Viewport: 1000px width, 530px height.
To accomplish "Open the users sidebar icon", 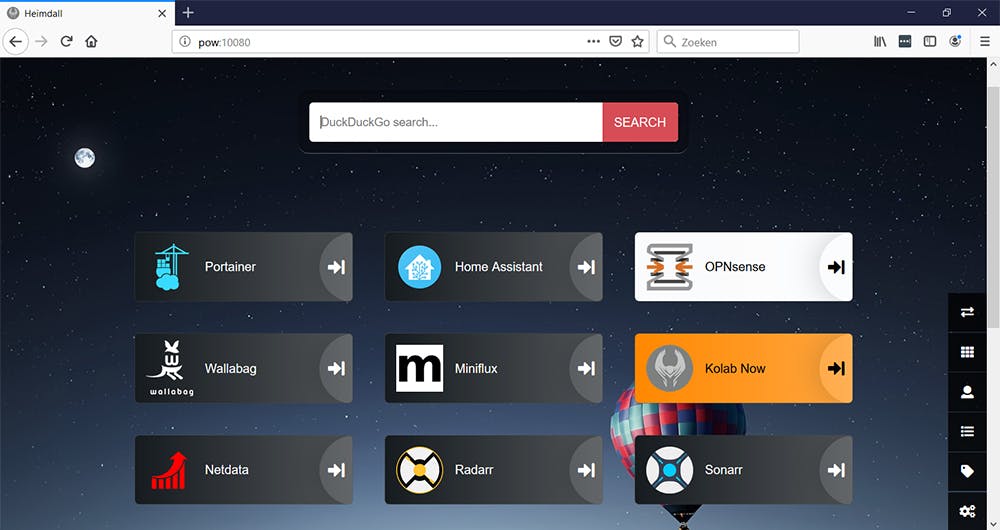I will [x=967, y=392].
